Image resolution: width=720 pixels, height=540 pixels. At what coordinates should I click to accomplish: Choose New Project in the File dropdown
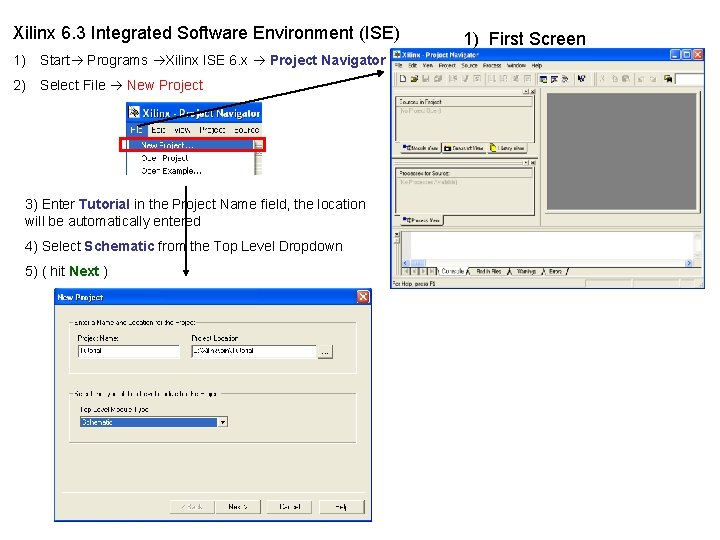click(x=192, y=145)
